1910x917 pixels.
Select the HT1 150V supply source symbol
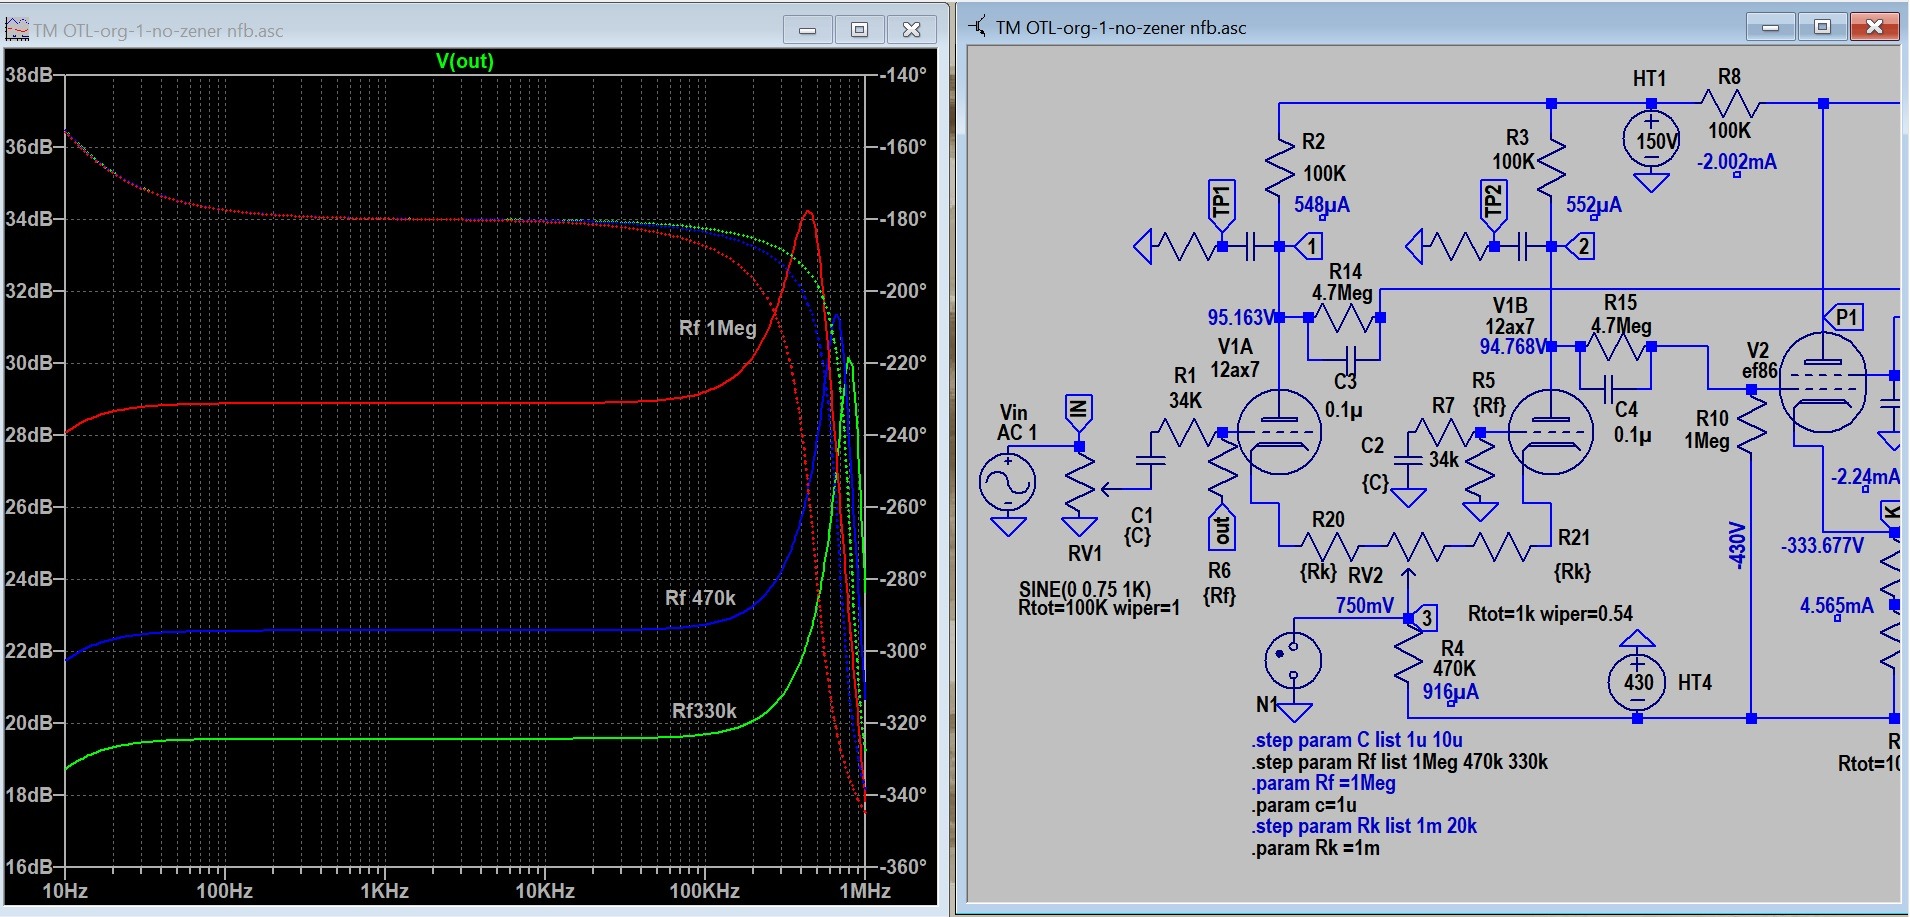point(1651,140)
